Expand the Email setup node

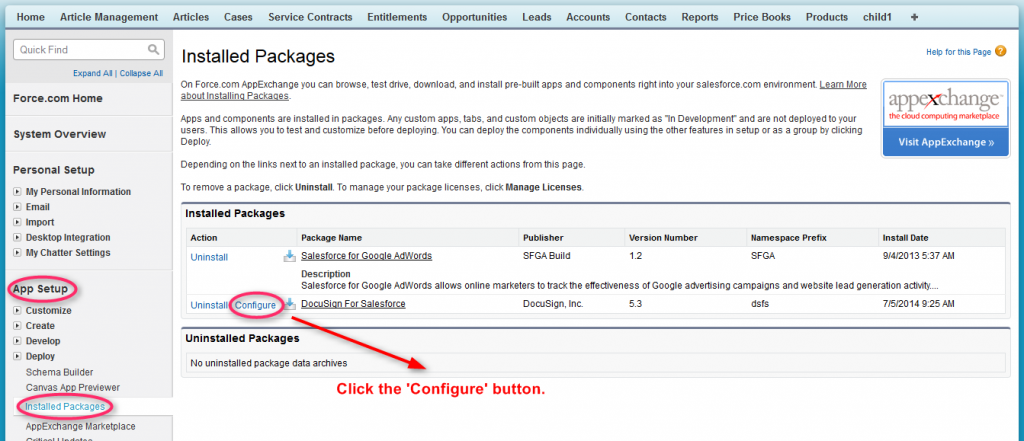pos(17,207)
